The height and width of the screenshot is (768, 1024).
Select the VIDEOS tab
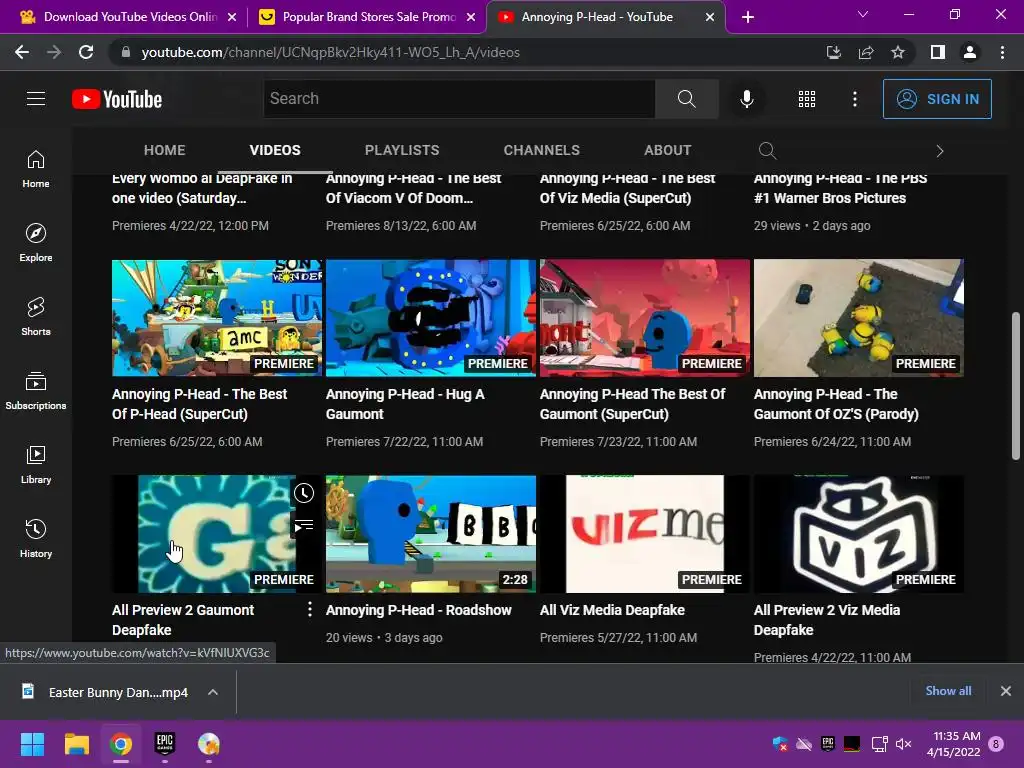click(275, 150)
